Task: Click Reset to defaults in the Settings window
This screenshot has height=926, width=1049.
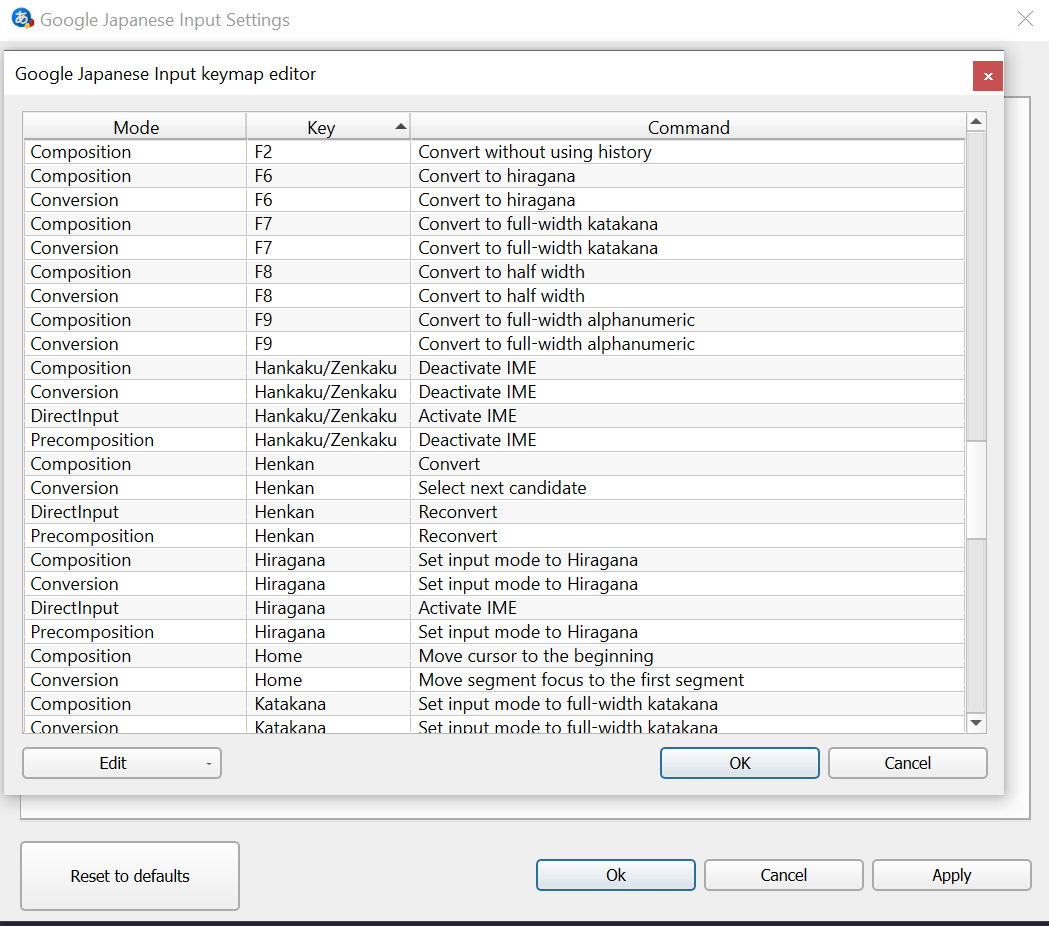Action: pyautogui.click(x=130, y=876)
